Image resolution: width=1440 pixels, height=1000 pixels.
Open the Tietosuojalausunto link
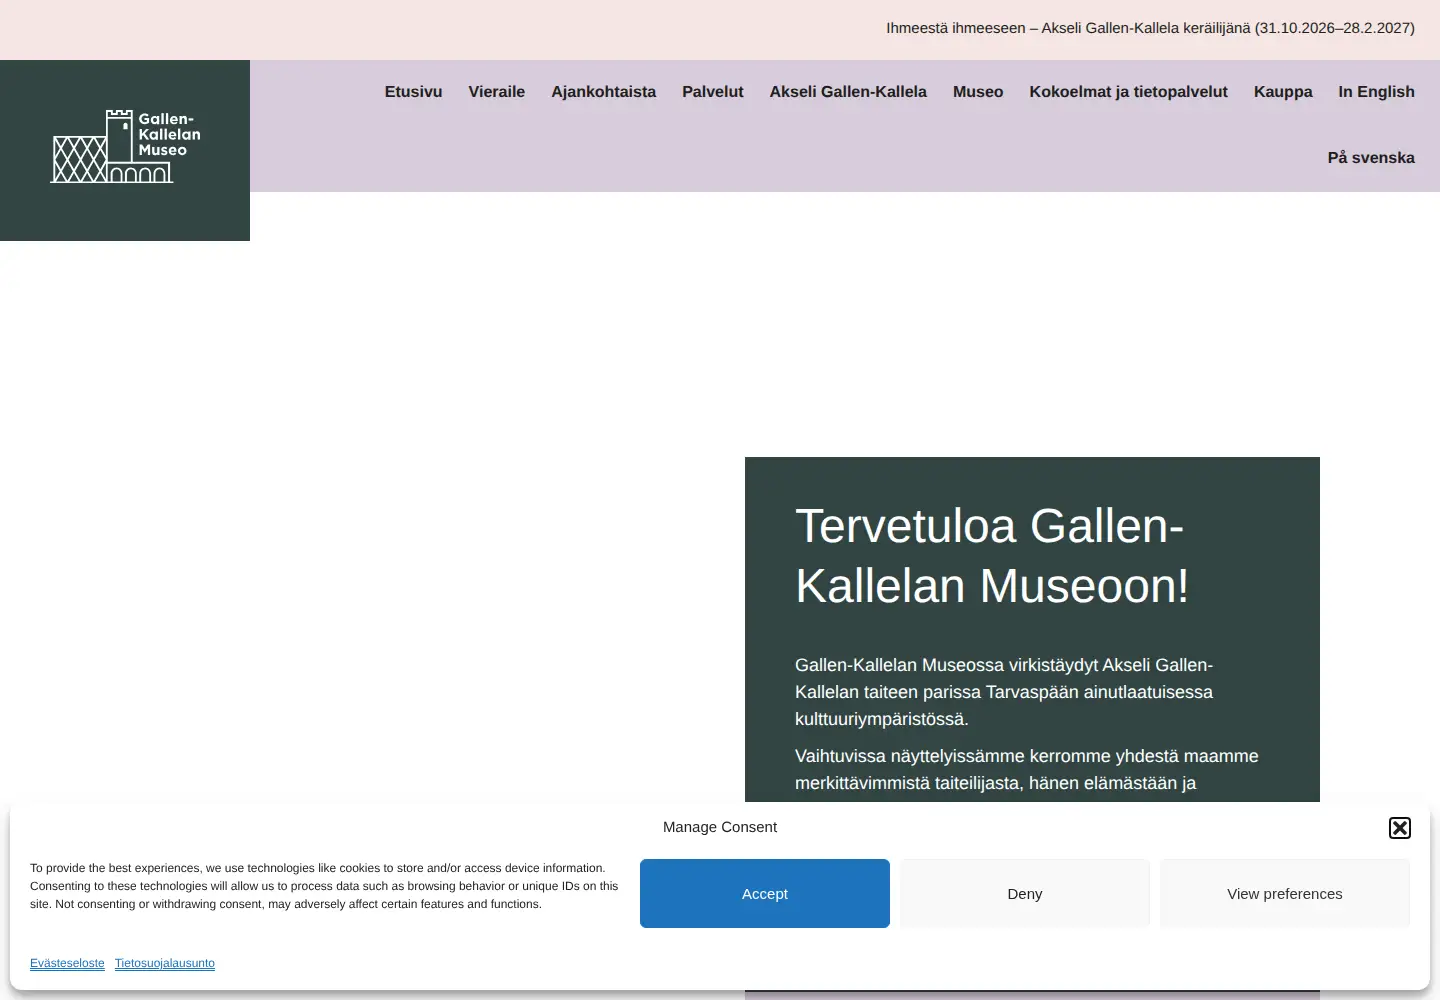[165, 963]
